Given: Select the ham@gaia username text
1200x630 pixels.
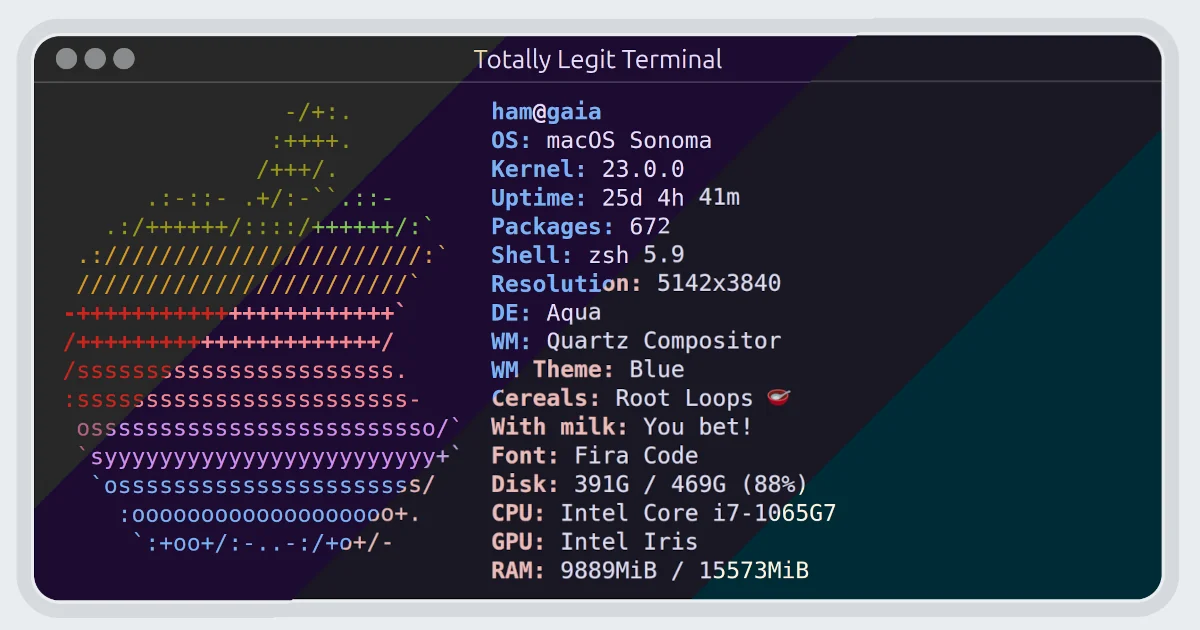Looking at the screenshot, I should pos(546,112).
